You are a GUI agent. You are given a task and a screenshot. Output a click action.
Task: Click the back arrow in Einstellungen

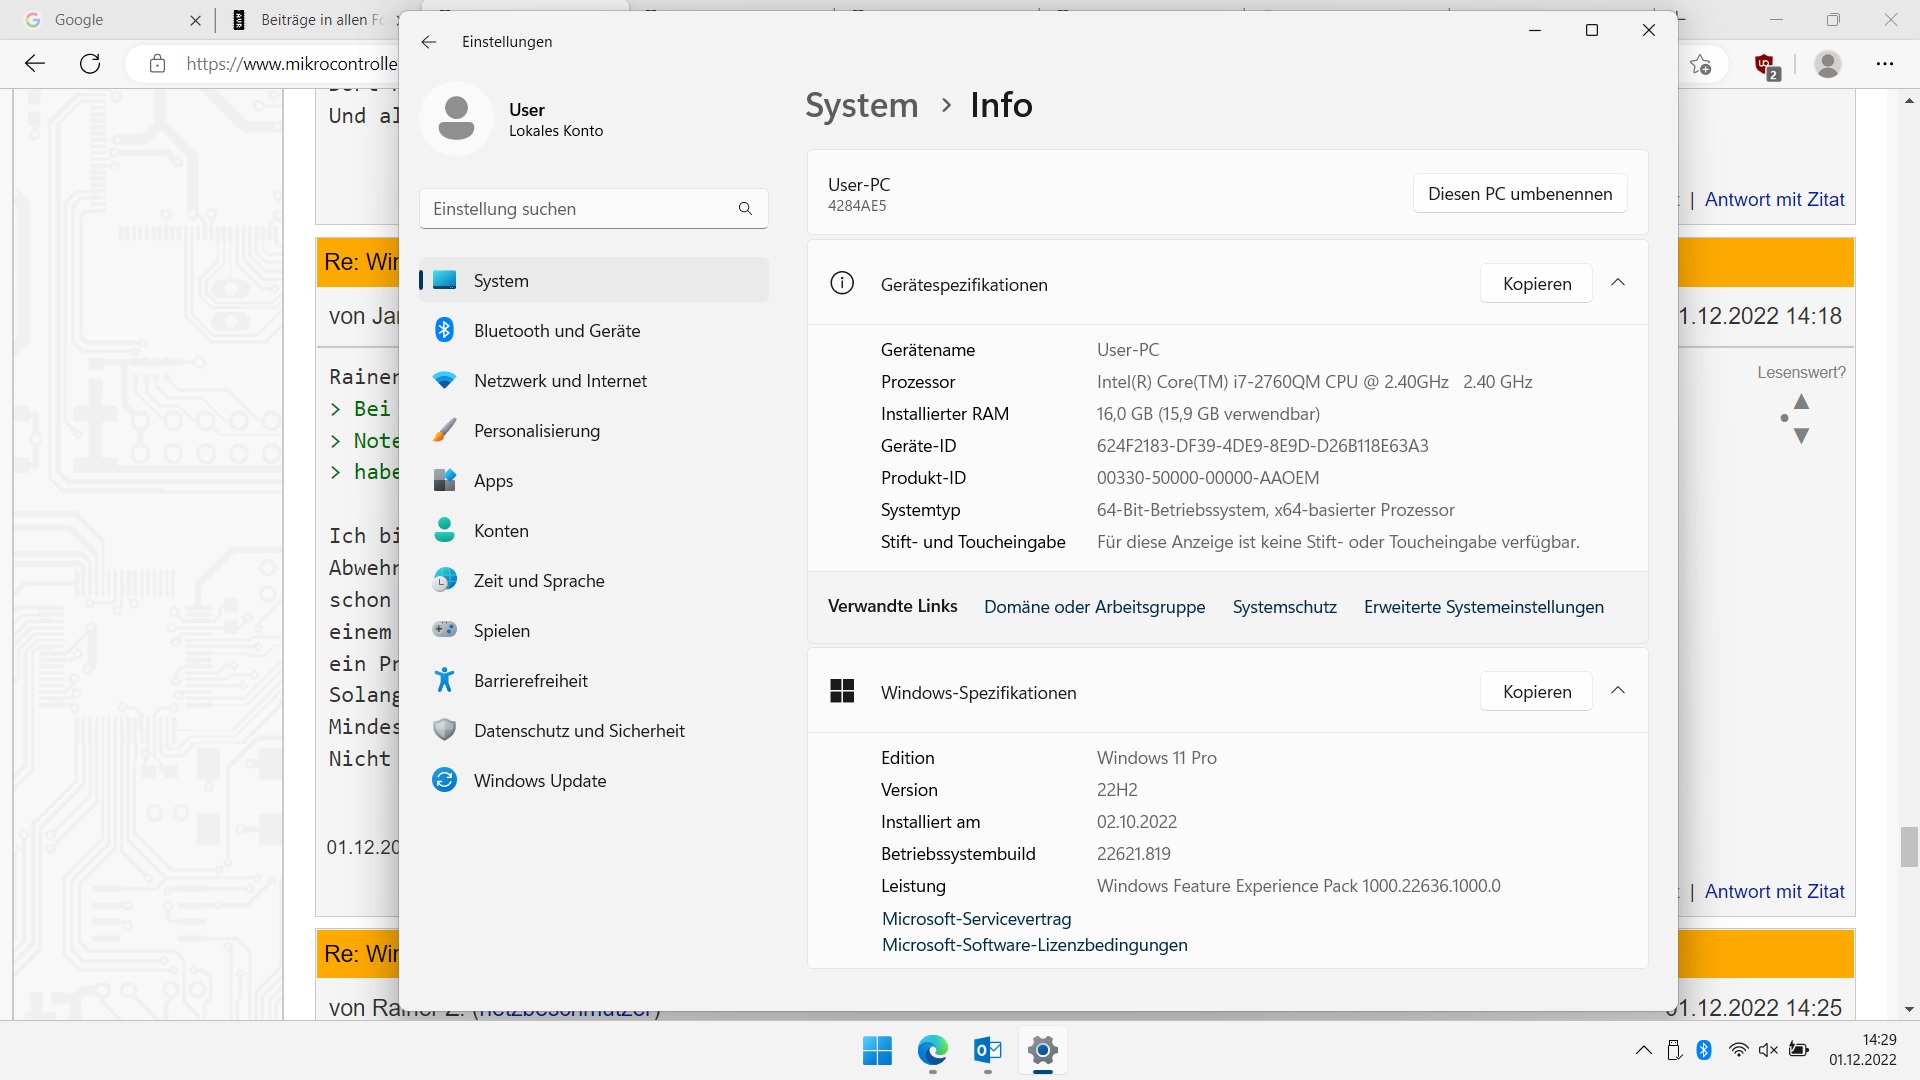pos(429,42)
